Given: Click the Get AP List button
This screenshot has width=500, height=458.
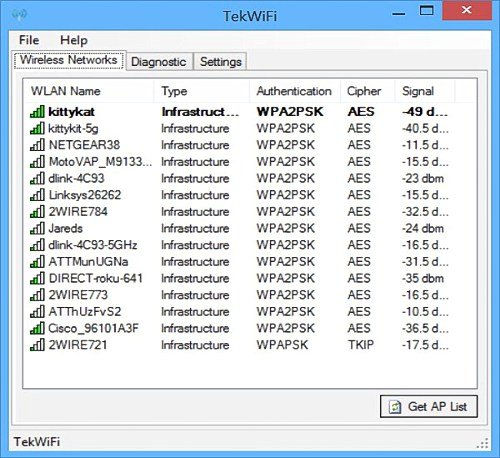Looking at the screenshot, I should (x=429, y=406).
